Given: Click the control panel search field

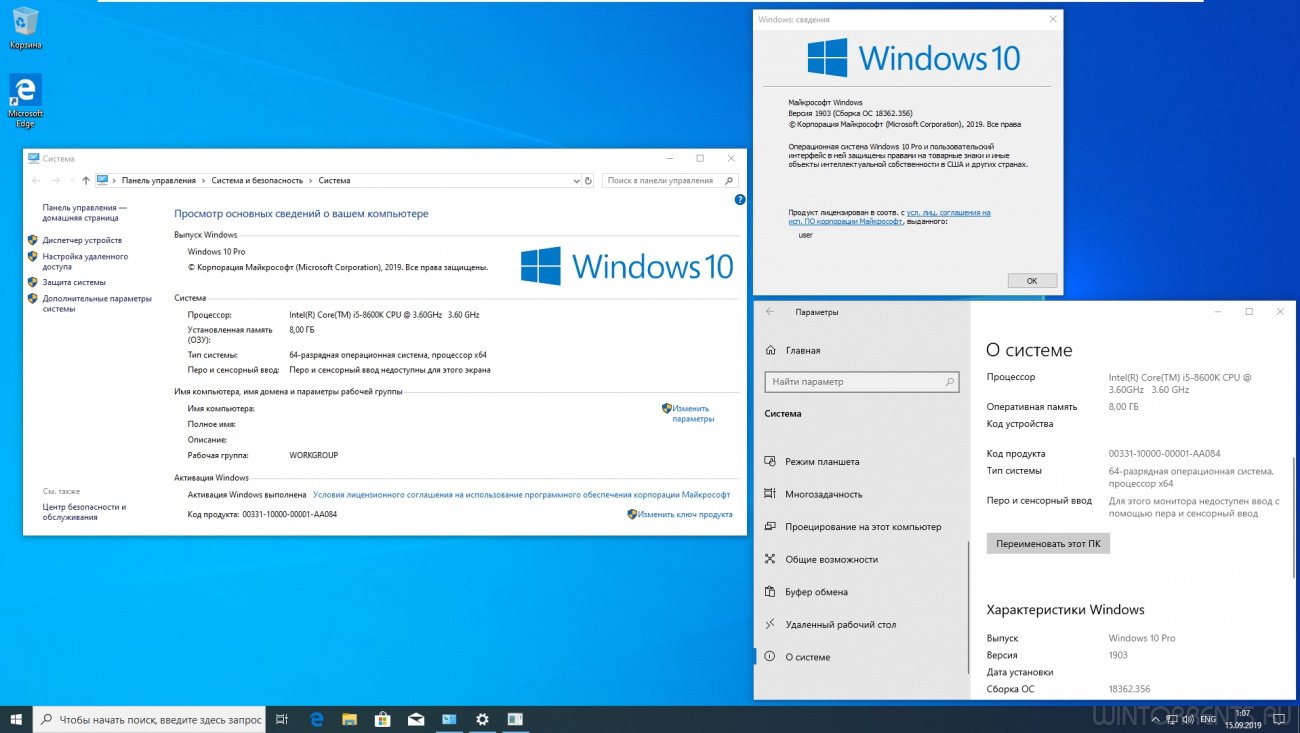Looking at the screenshot, I should [670, 181].
